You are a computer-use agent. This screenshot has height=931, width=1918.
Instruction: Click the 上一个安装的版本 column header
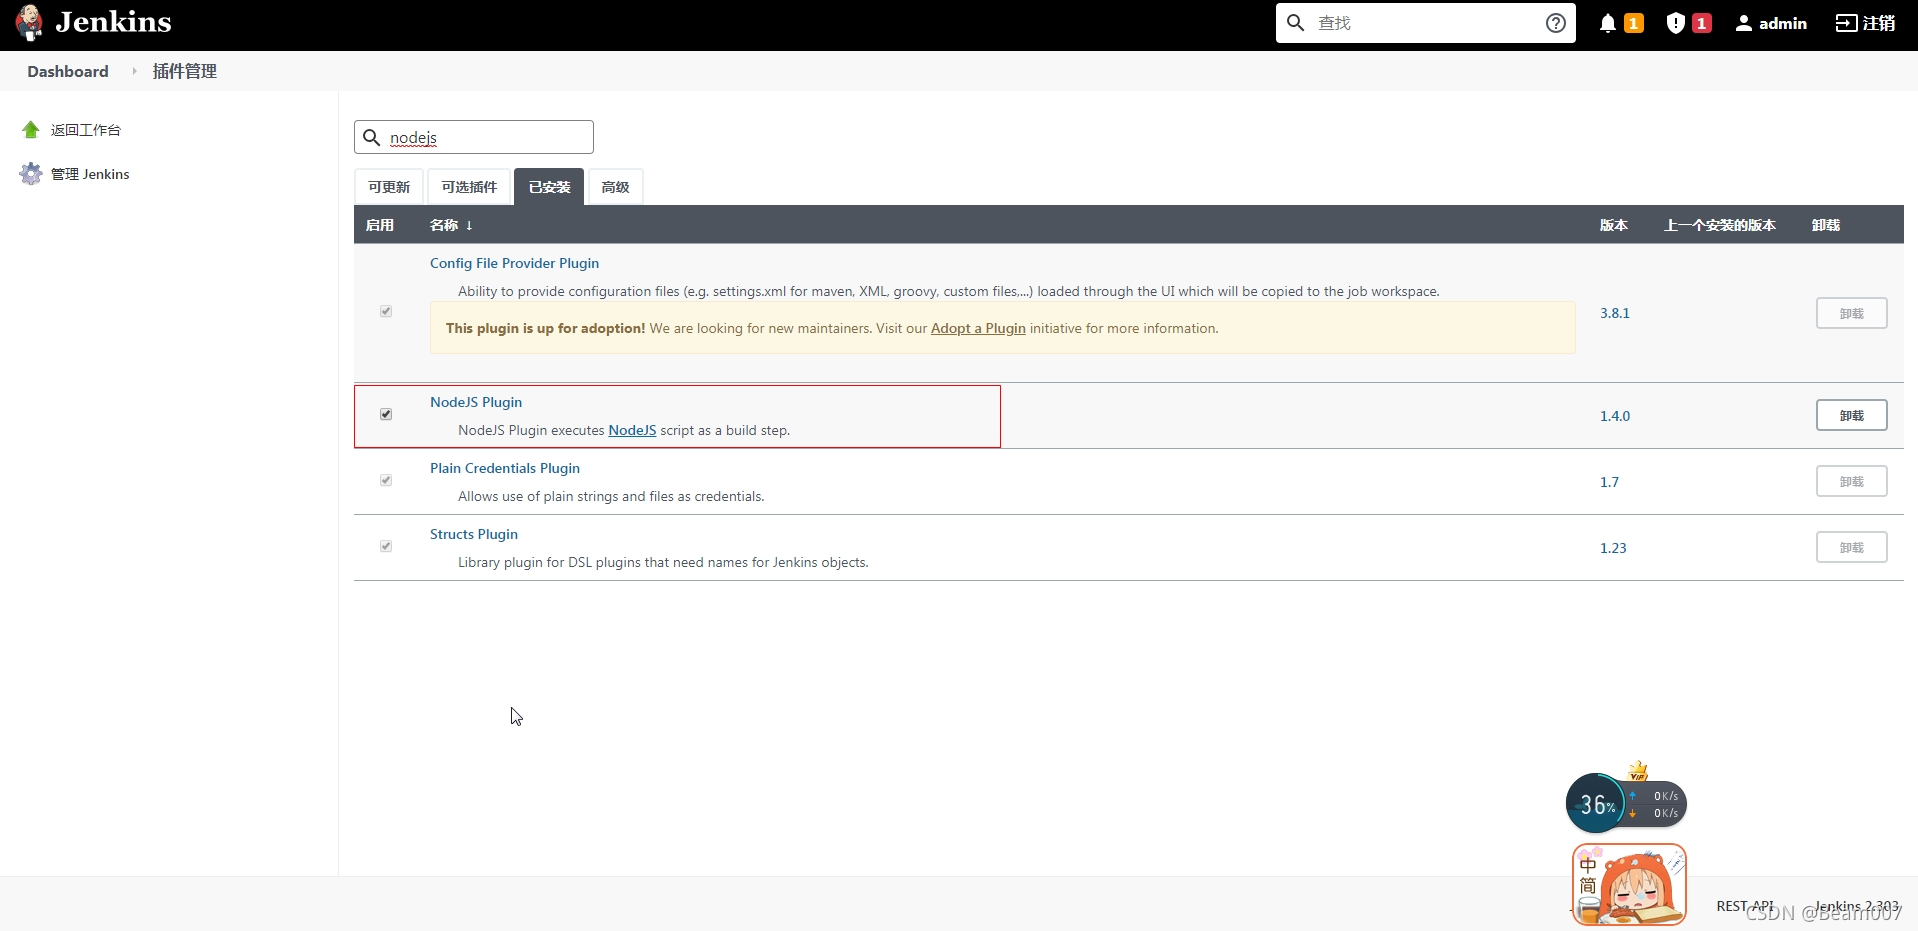tap(1720, 225)
